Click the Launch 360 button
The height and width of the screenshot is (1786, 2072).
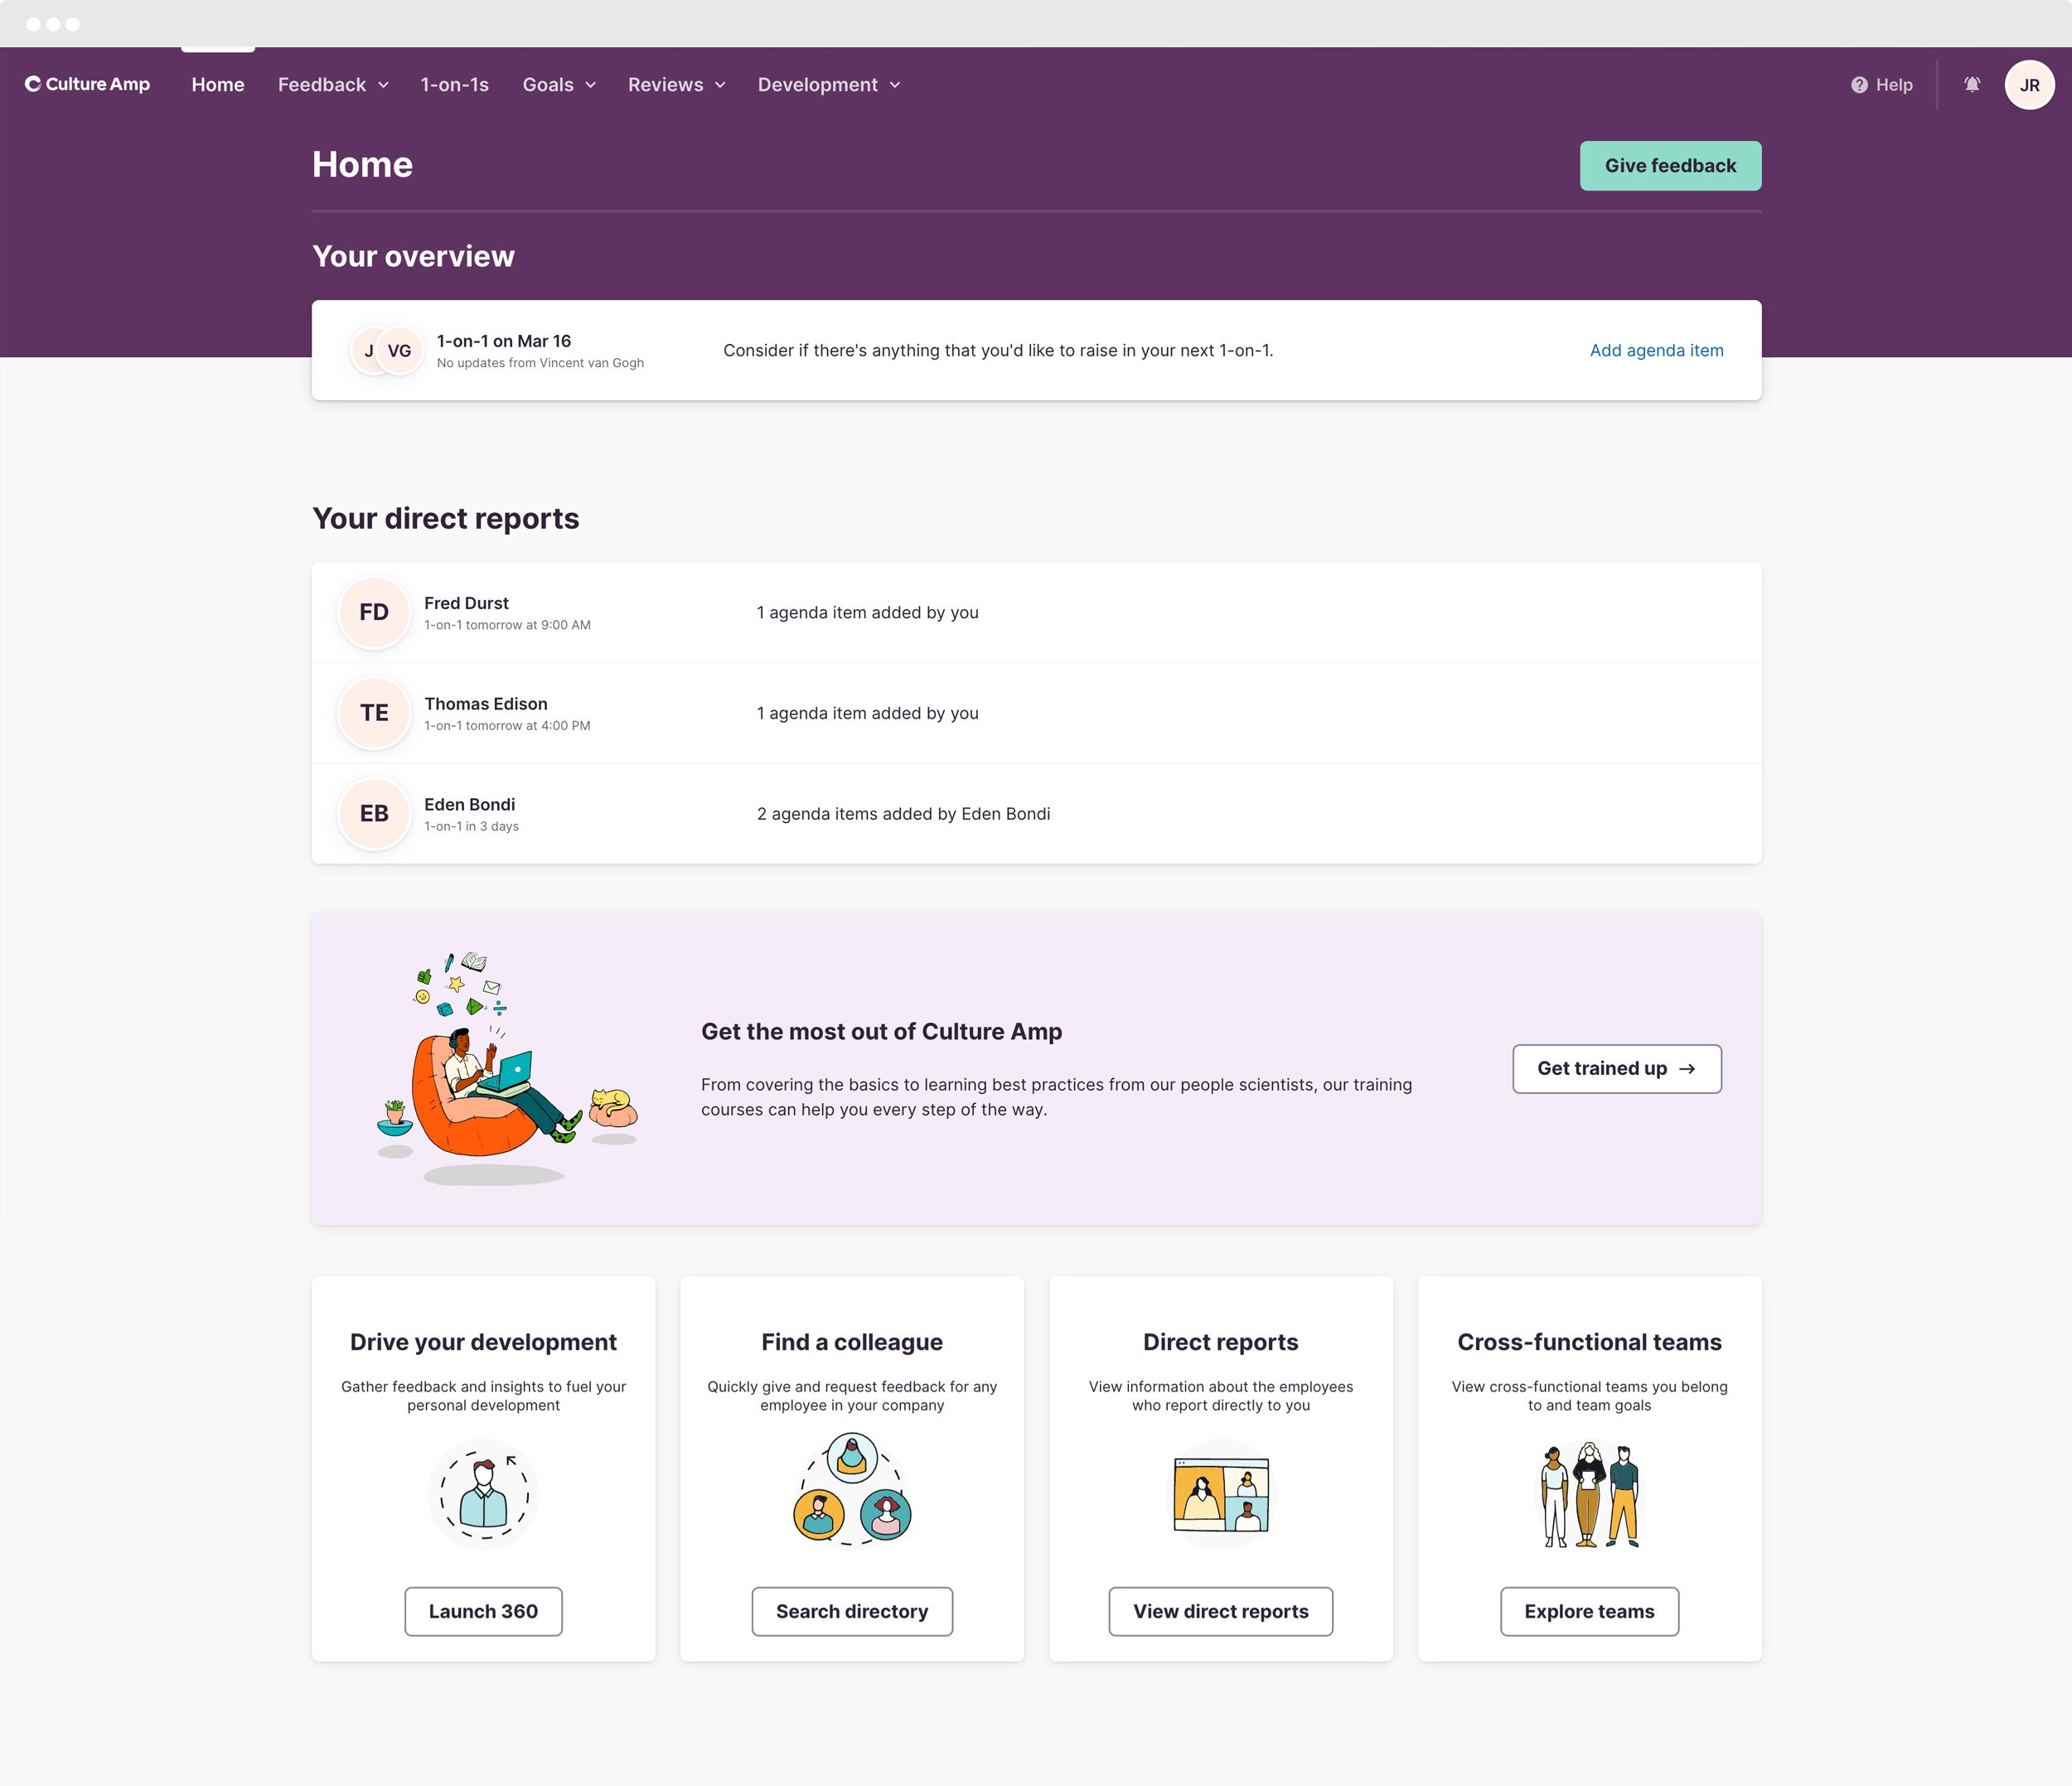[483, 1612]
